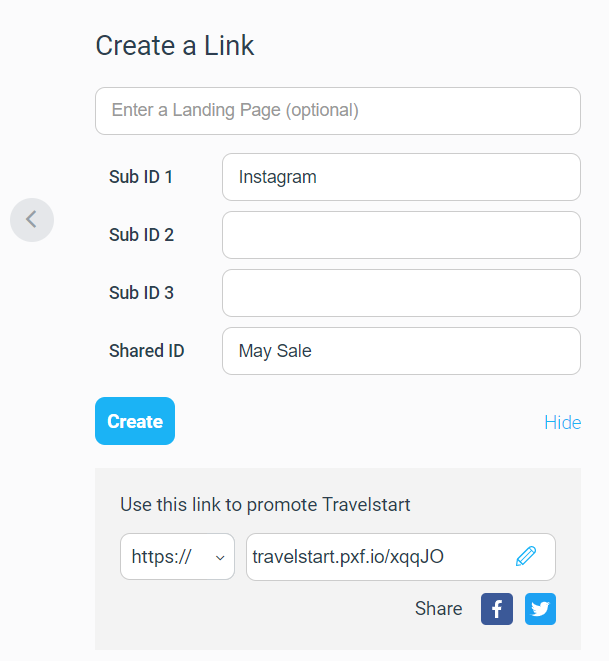Click the Share label text
Image resolution: width=609 pixels, height=661 pixels.
[438, 608]
